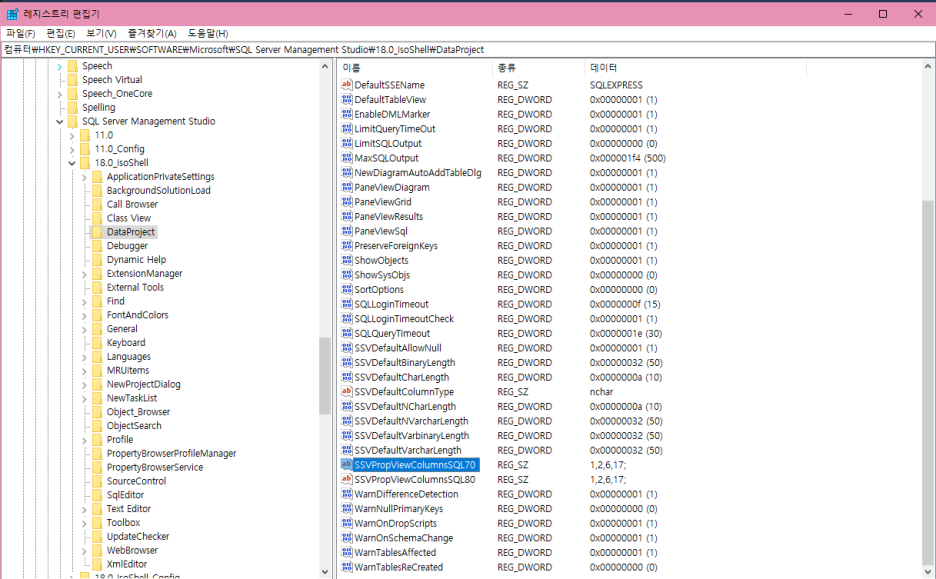Click the nchar data value
The width and height of the screenshot is (936, 579).
click(x=601, y=392)
